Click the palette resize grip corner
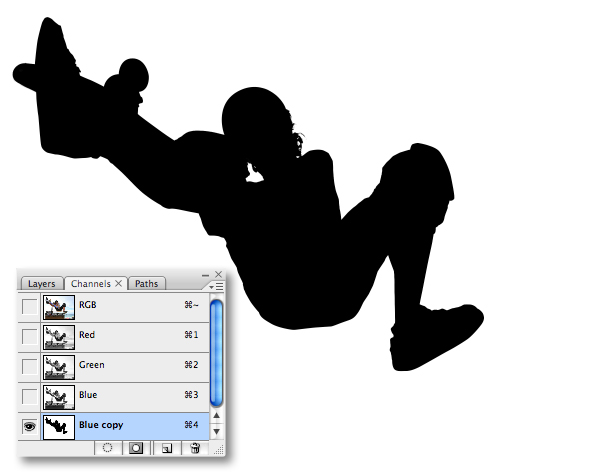Screen dimensions: 600x473 [x=219, y=450]
